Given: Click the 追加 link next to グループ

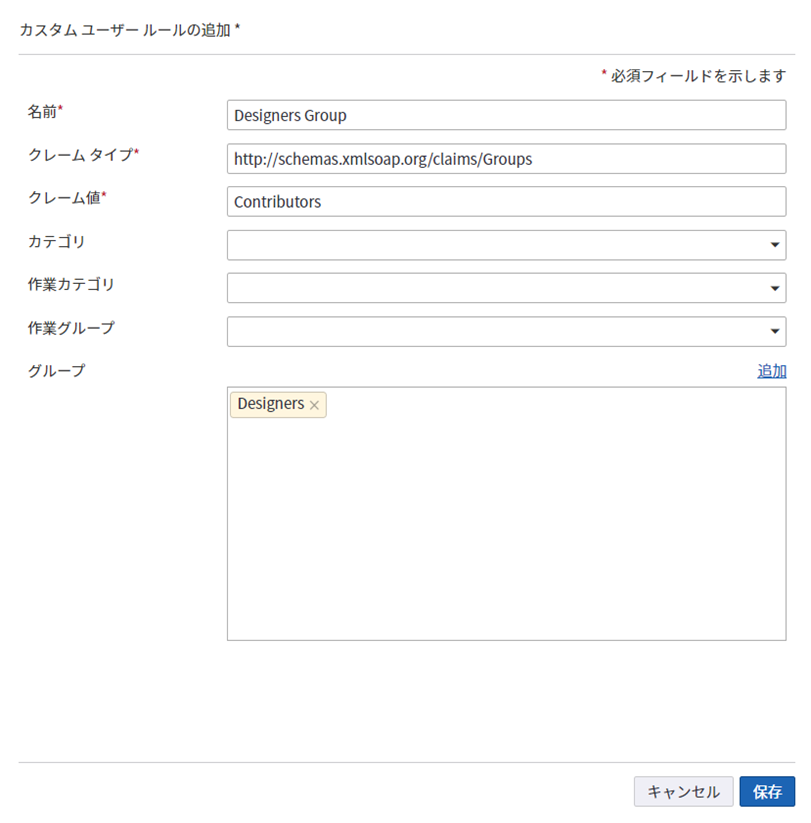Looking at the screenshot, I should pos(771,370).
